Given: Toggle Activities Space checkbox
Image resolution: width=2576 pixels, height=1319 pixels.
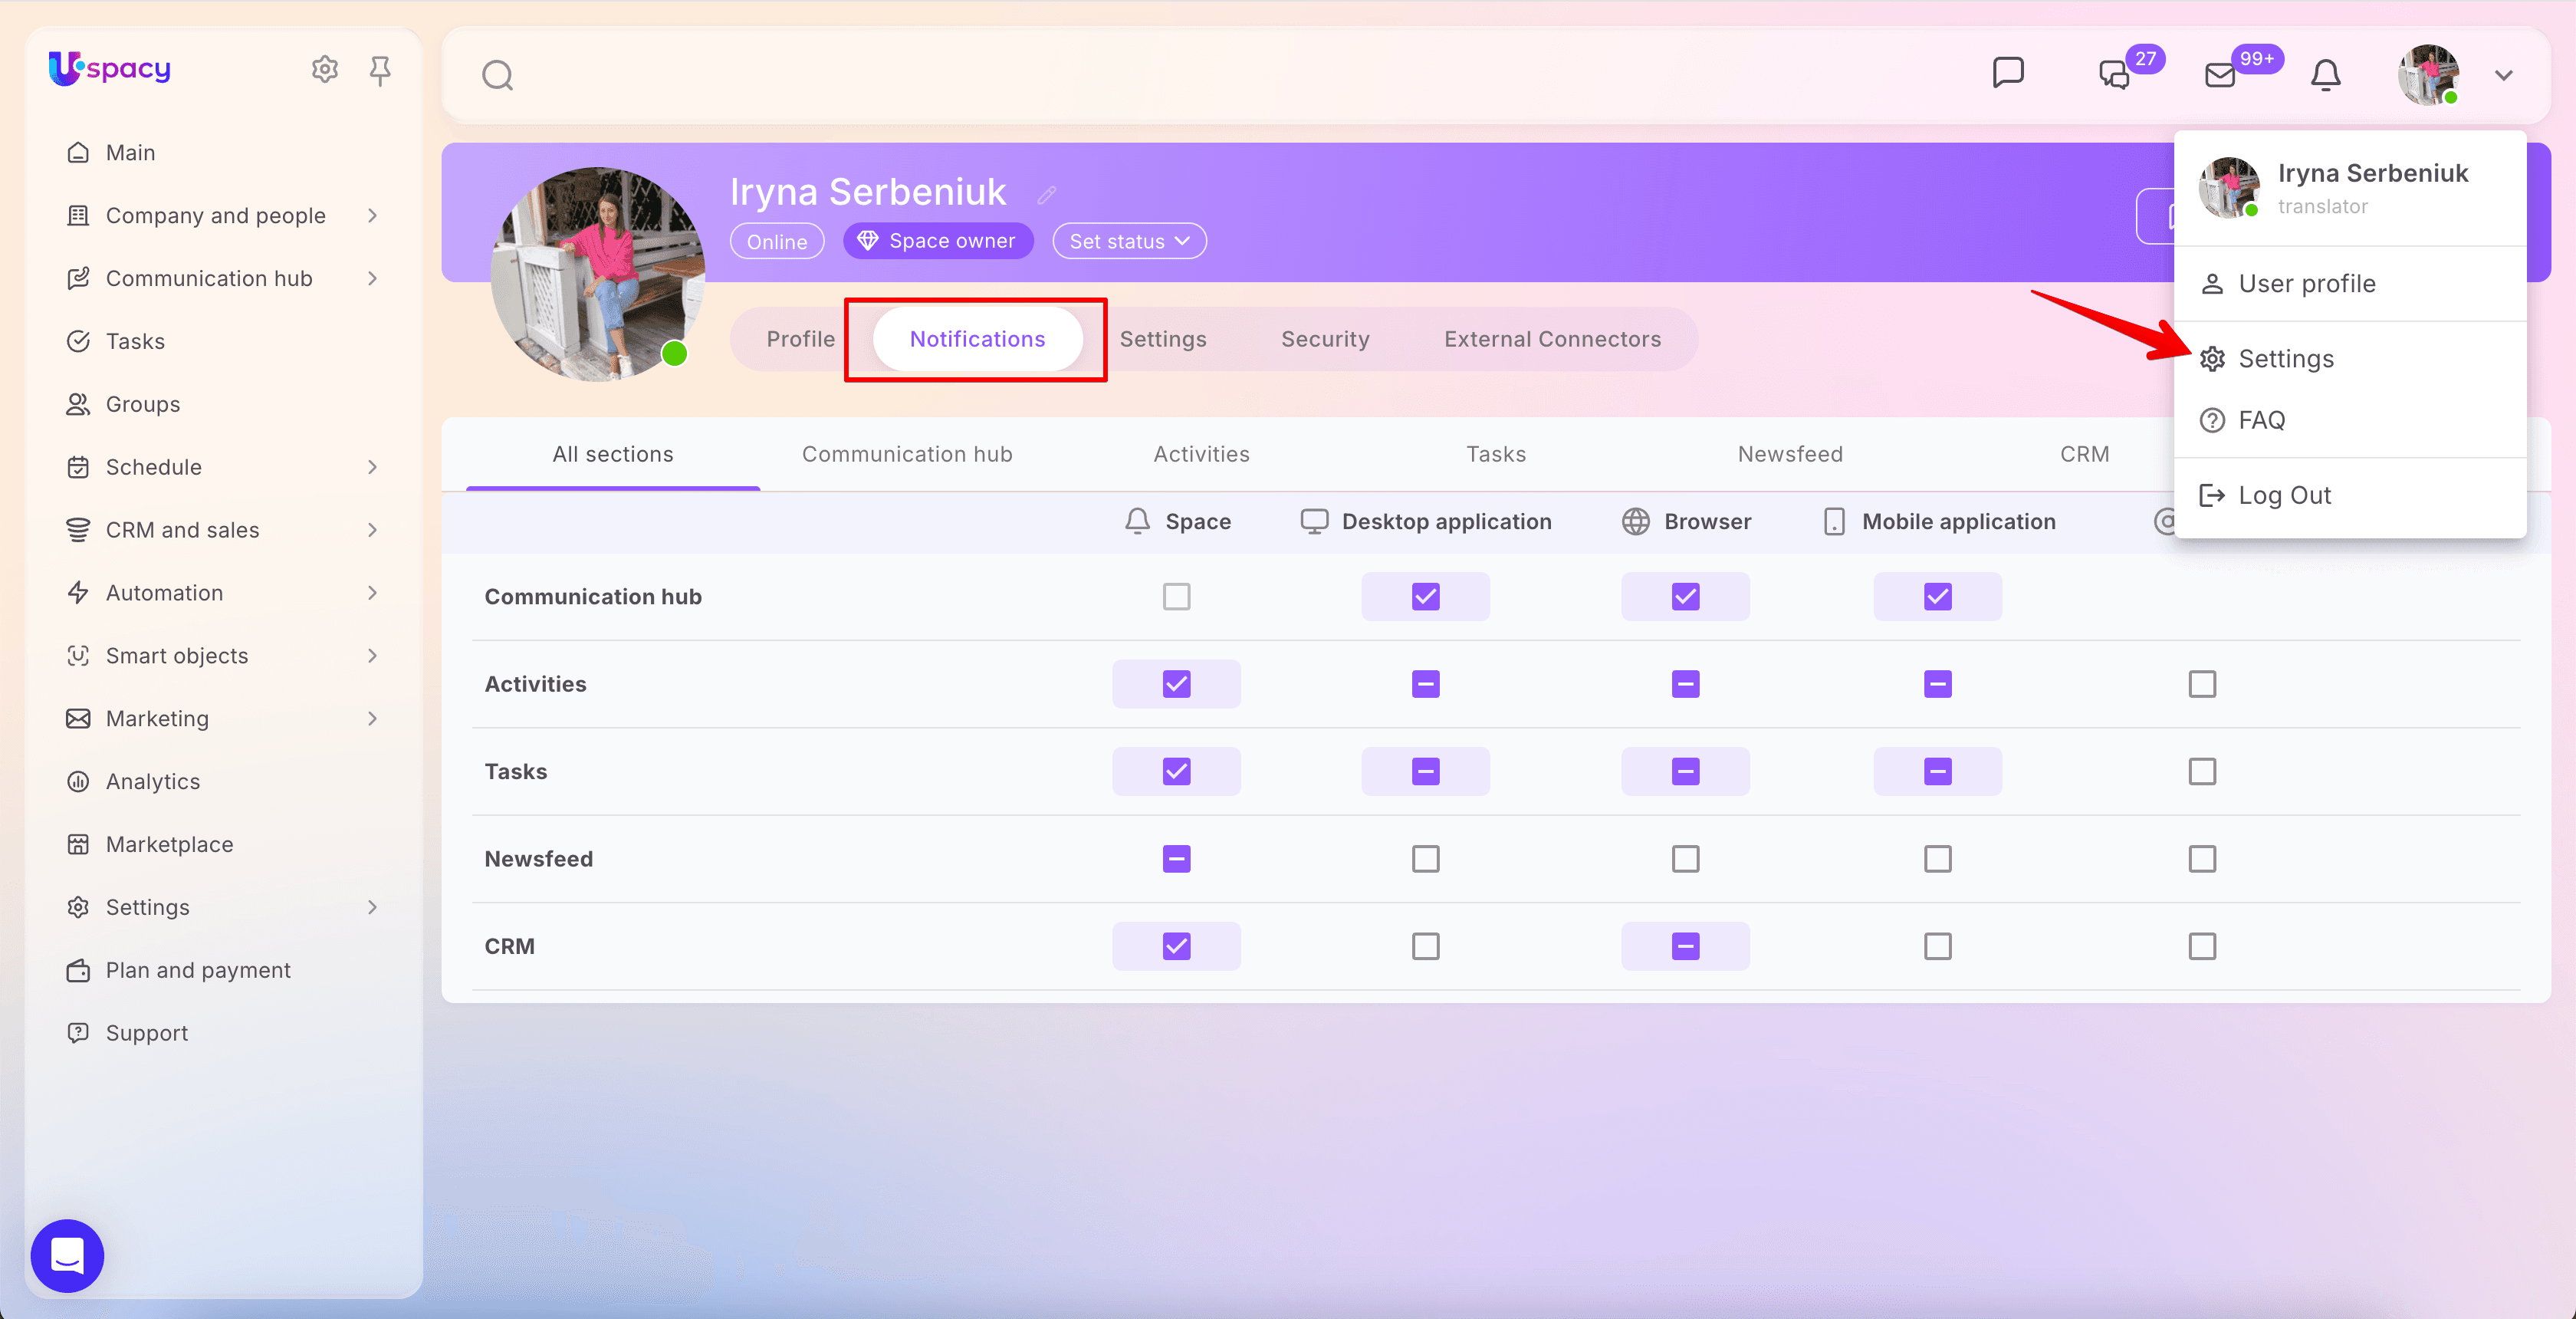Looking at the screenshot, I should pyautogui.click(x=1176, y=684).
